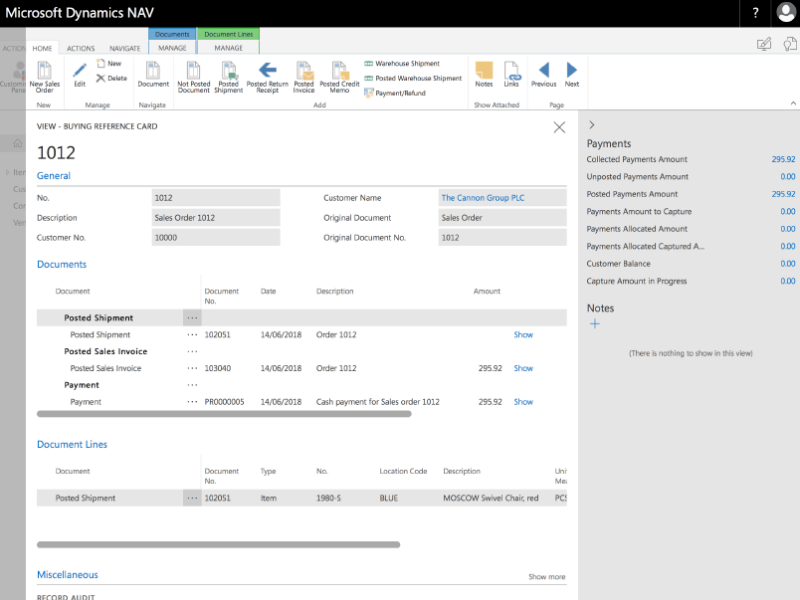Click the New button in Manage group

pos(109,63)
